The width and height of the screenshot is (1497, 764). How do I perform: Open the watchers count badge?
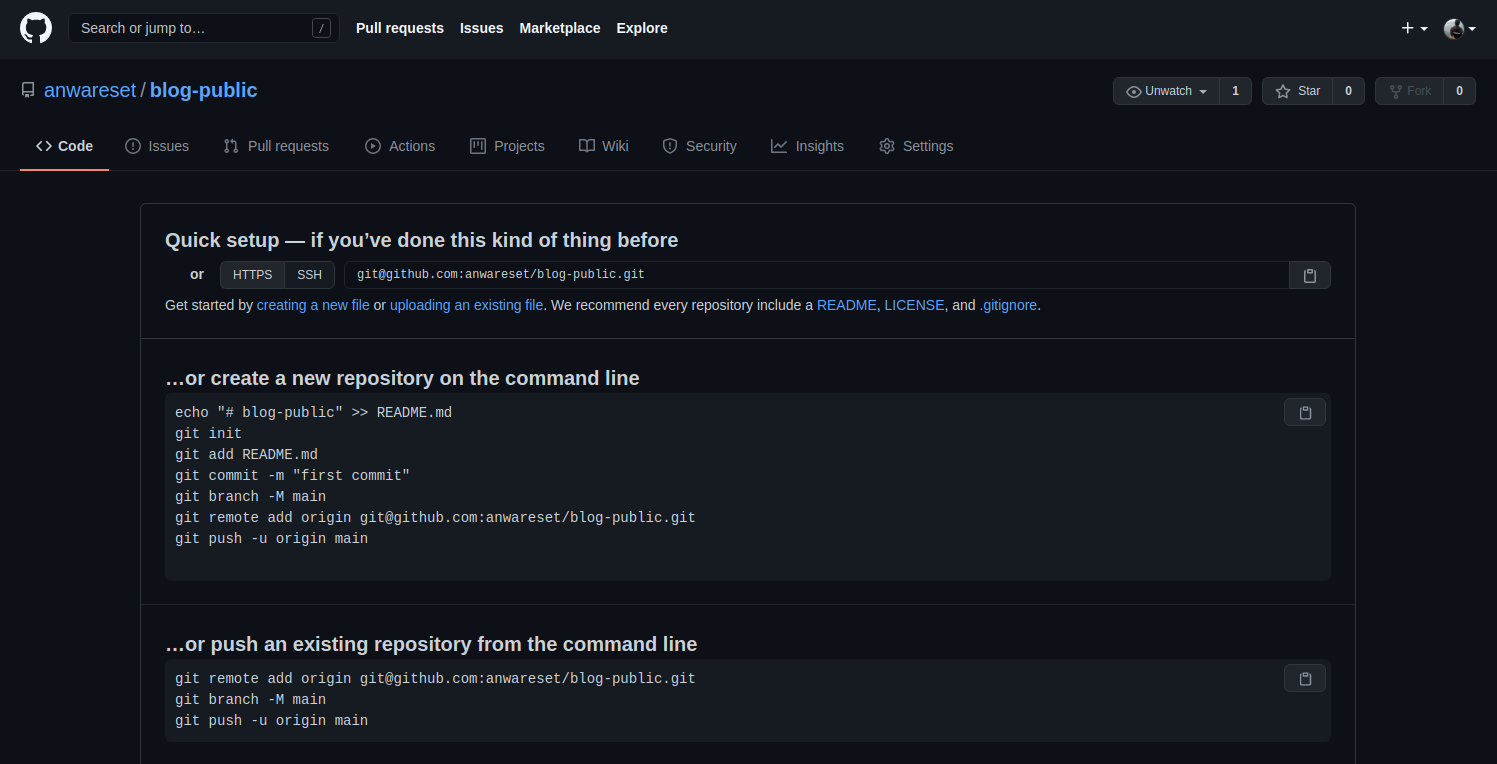pyautogui.click(x=1235, y=91)
